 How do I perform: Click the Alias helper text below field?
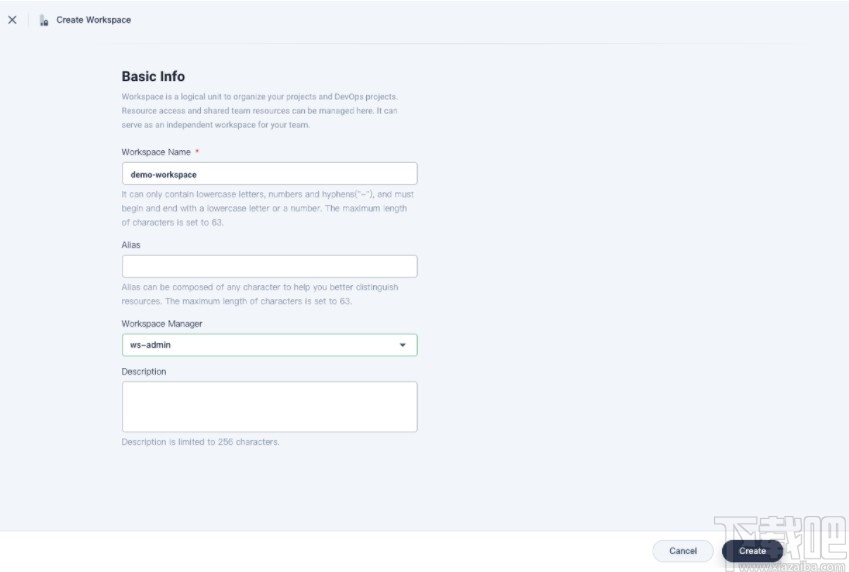260,294
